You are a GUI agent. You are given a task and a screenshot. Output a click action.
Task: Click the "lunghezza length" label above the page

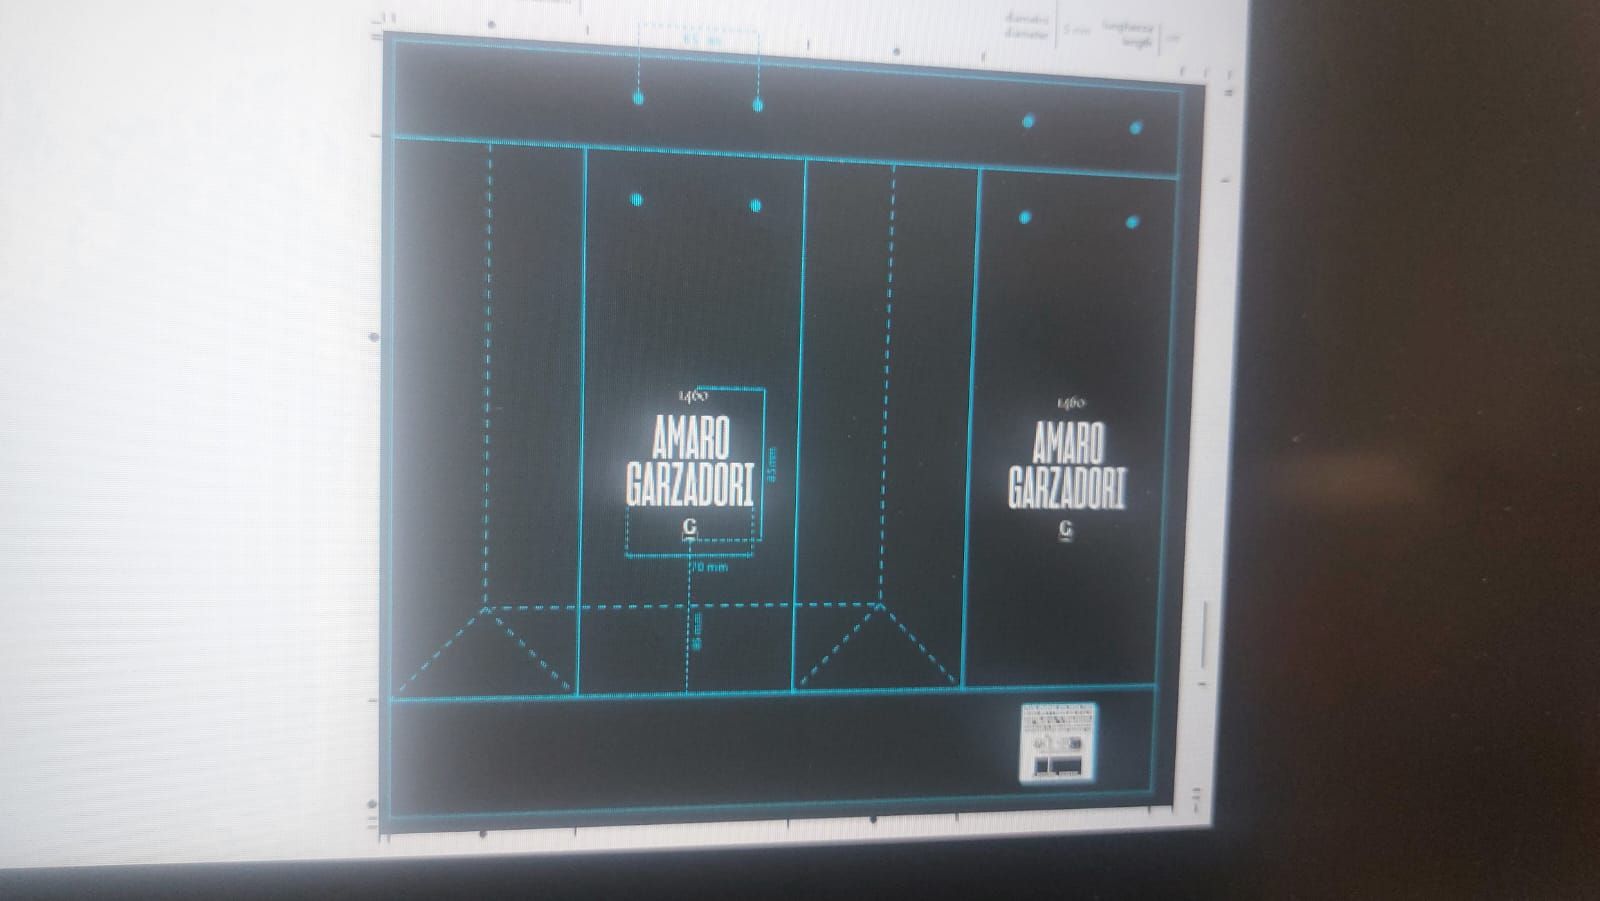[x=1128, y=34]
